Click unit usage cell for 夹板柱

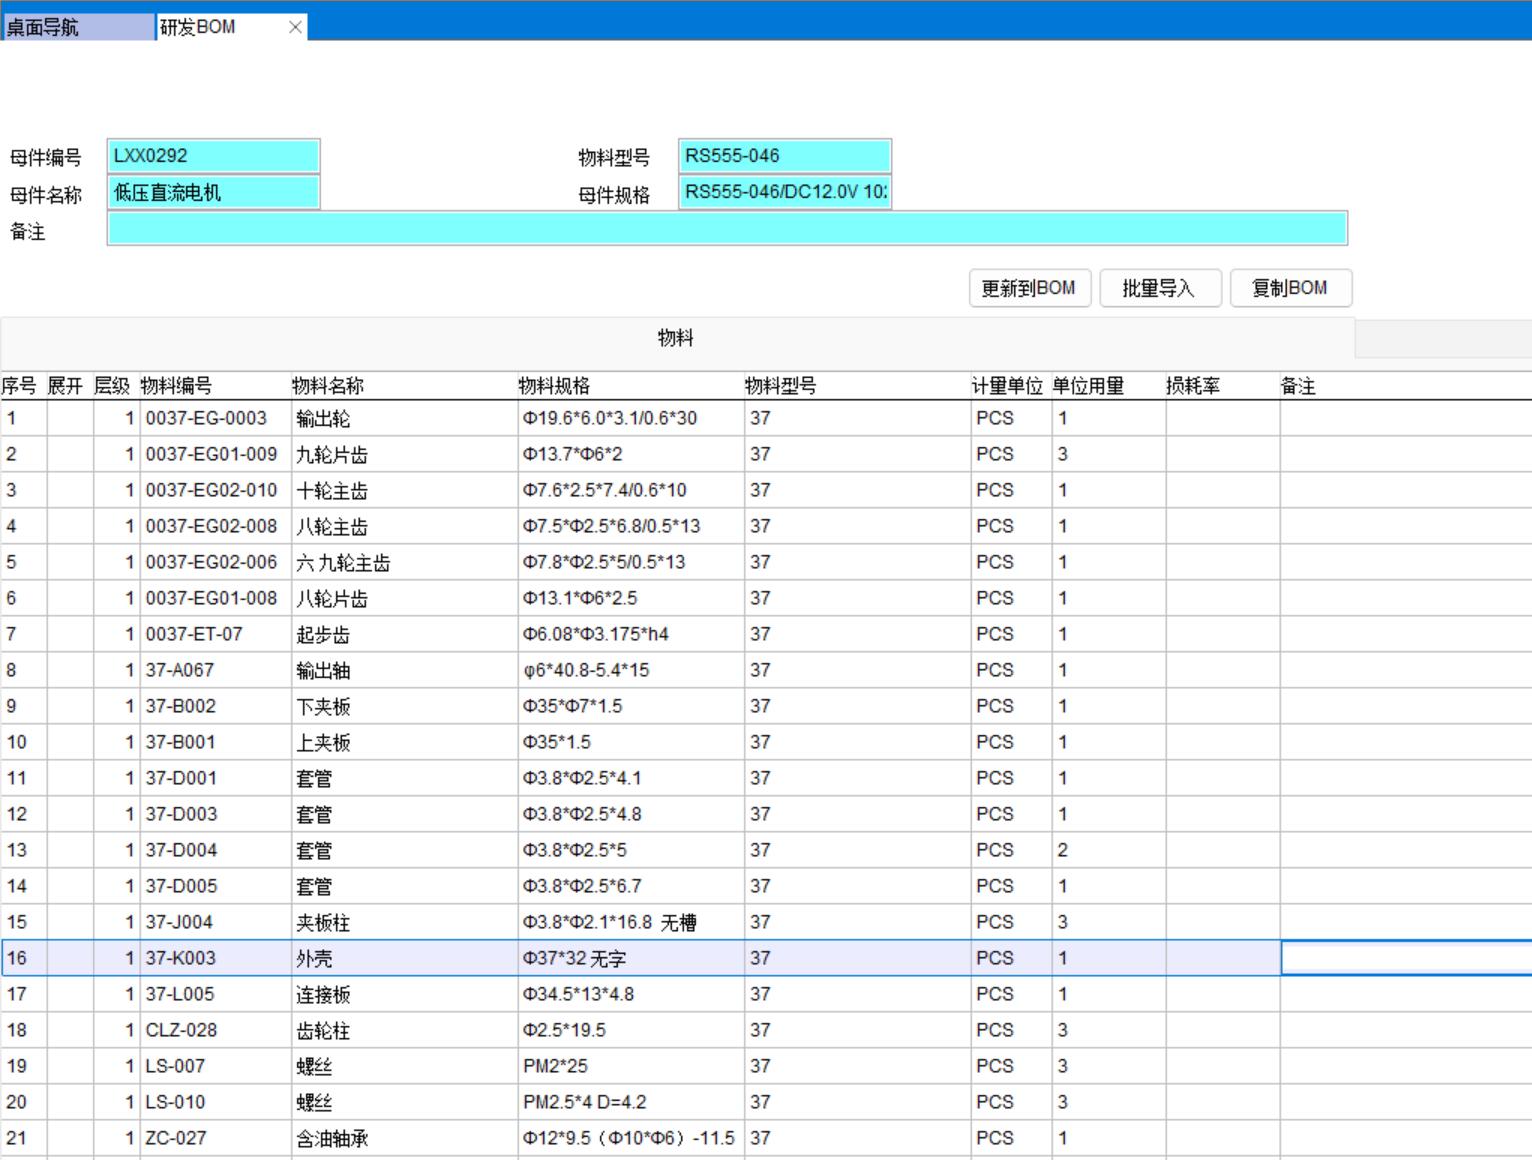coord(1107,922)
